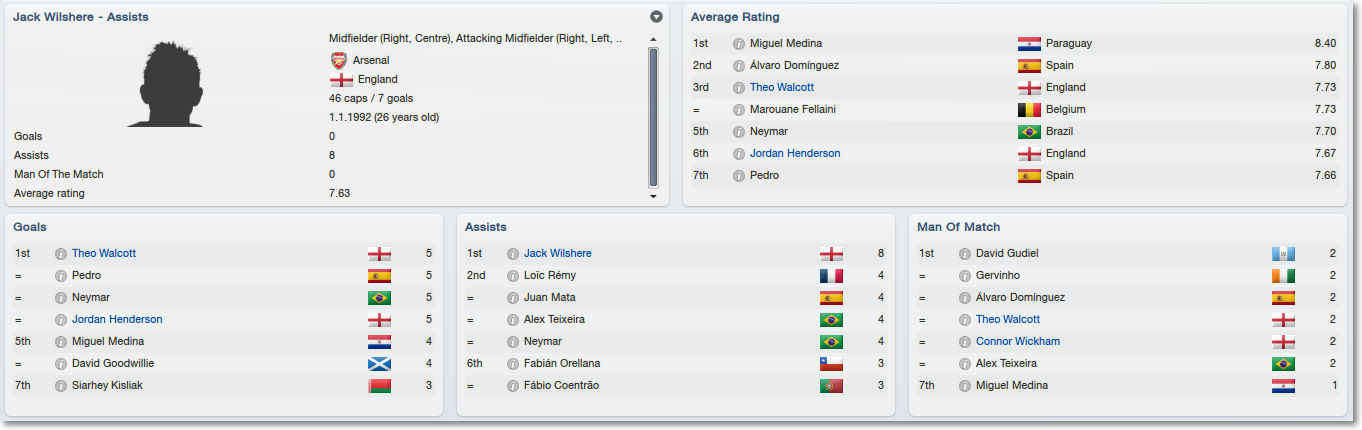The width and height of the screenshot is (1362, 430).
Task: Click scrollbar down arrow in player panel
Action: 653,197
